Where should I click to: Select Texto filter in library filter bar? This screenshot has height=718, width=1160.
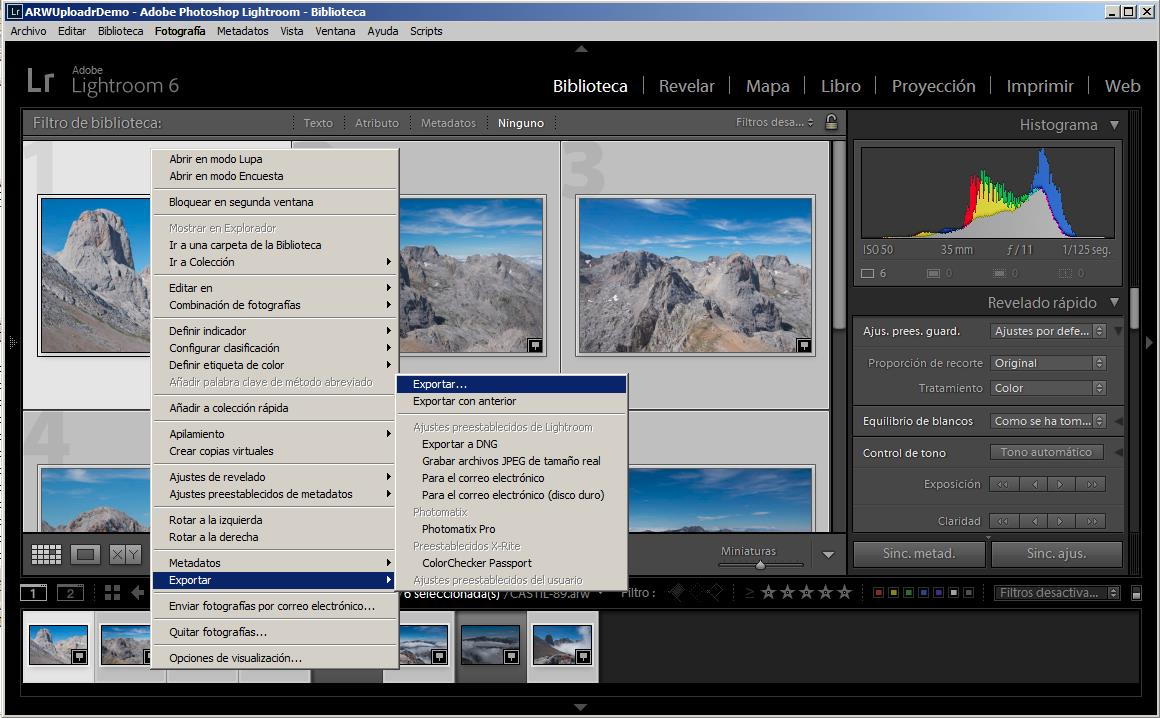coord(318,123)
